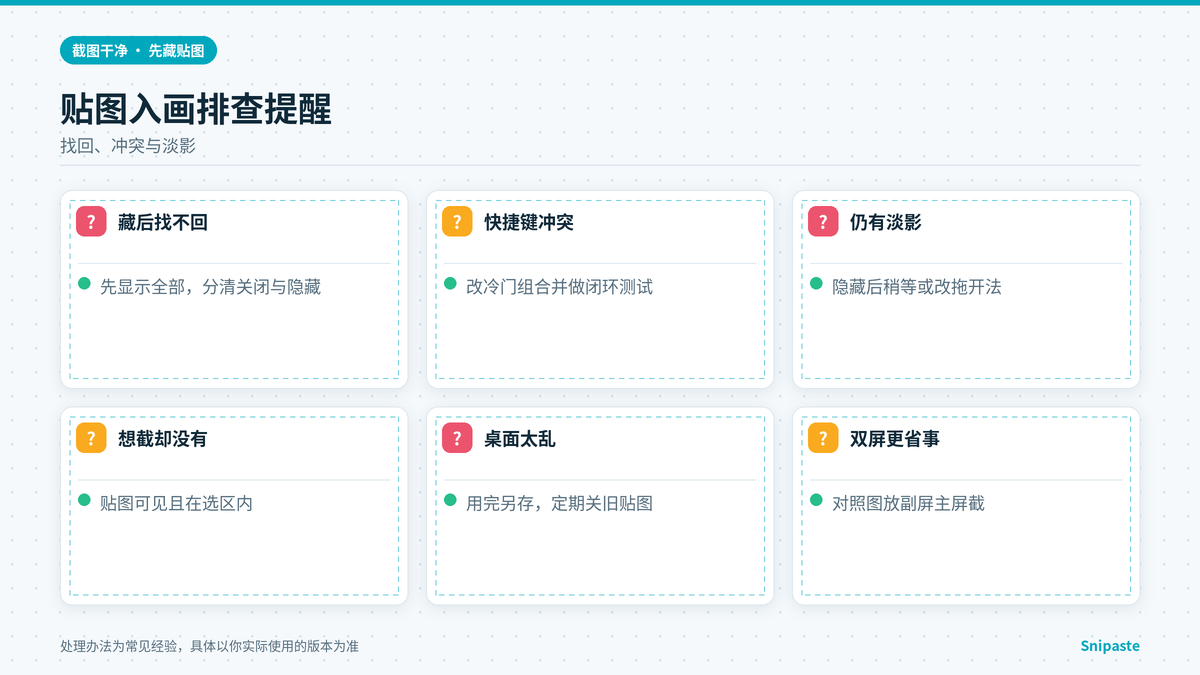Viewport: 1200px width, 675px height.
Task: Click the orange question icon beside 想截却没有
Action: [x=91, y=438]
